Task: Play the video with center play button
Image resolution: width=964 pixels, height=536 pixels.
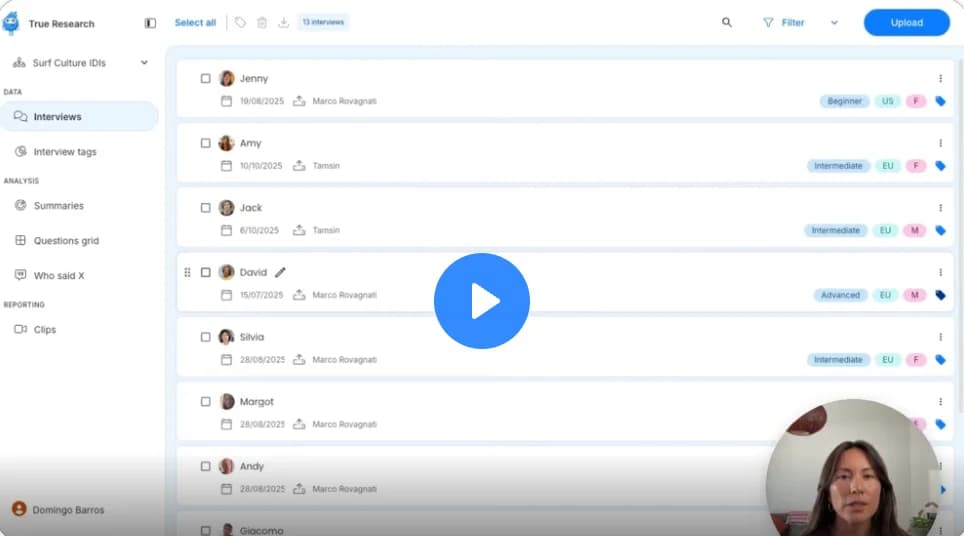Action: point(482,301)
